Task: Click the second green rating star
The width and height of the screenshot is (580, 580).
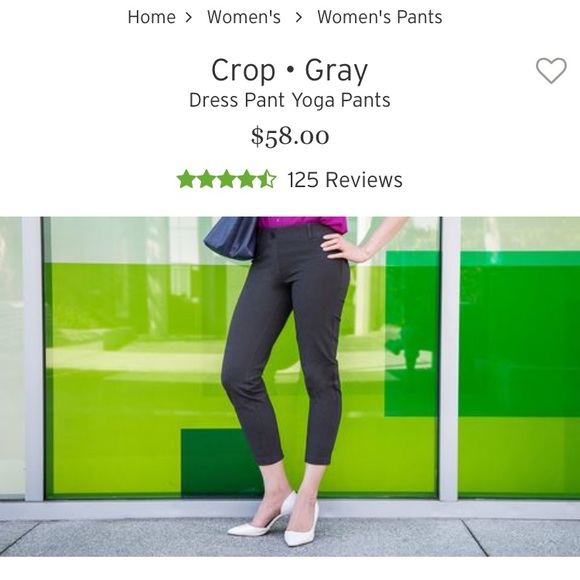Action: point(206,179)
